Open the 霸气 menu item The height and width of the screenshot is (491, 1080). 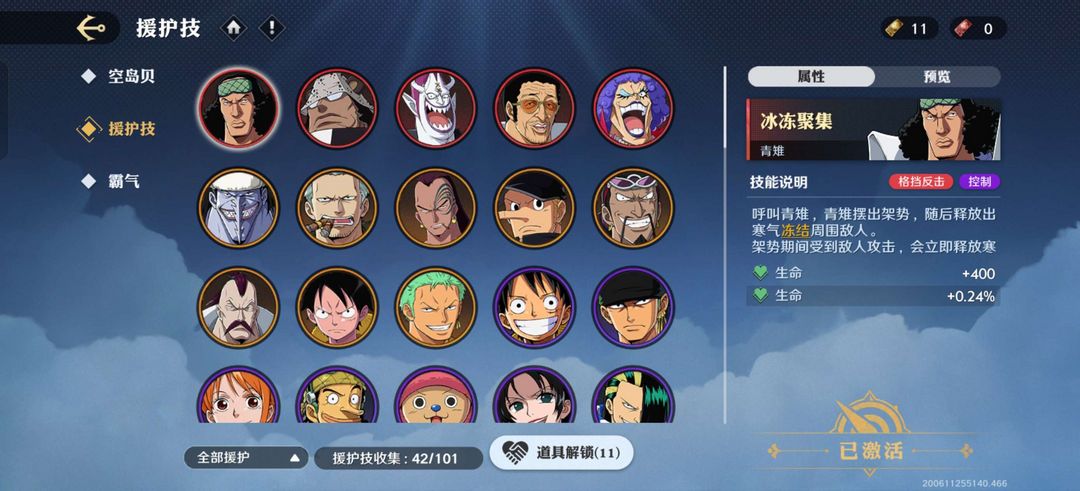point(124,181)
